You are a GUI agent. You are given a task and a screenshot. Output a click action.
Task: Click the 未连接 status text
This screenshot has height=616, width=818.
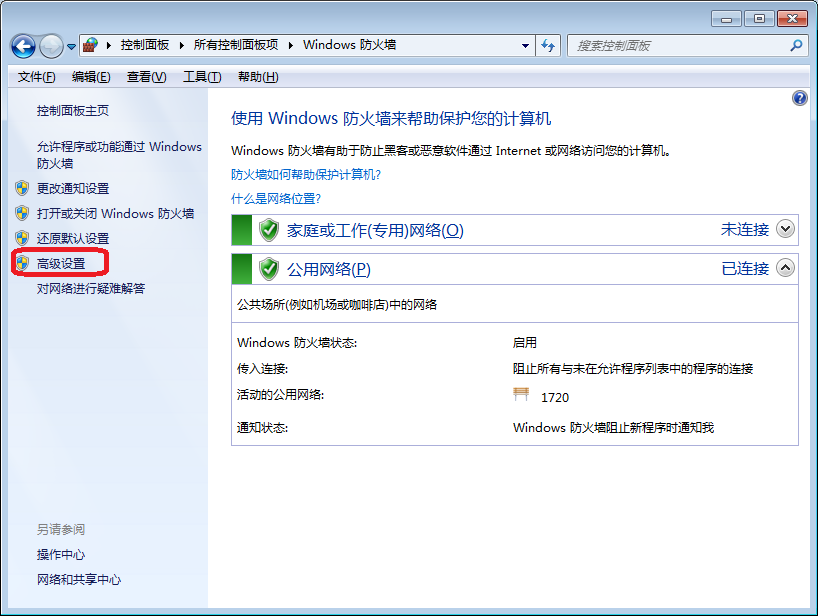point(745,229)
